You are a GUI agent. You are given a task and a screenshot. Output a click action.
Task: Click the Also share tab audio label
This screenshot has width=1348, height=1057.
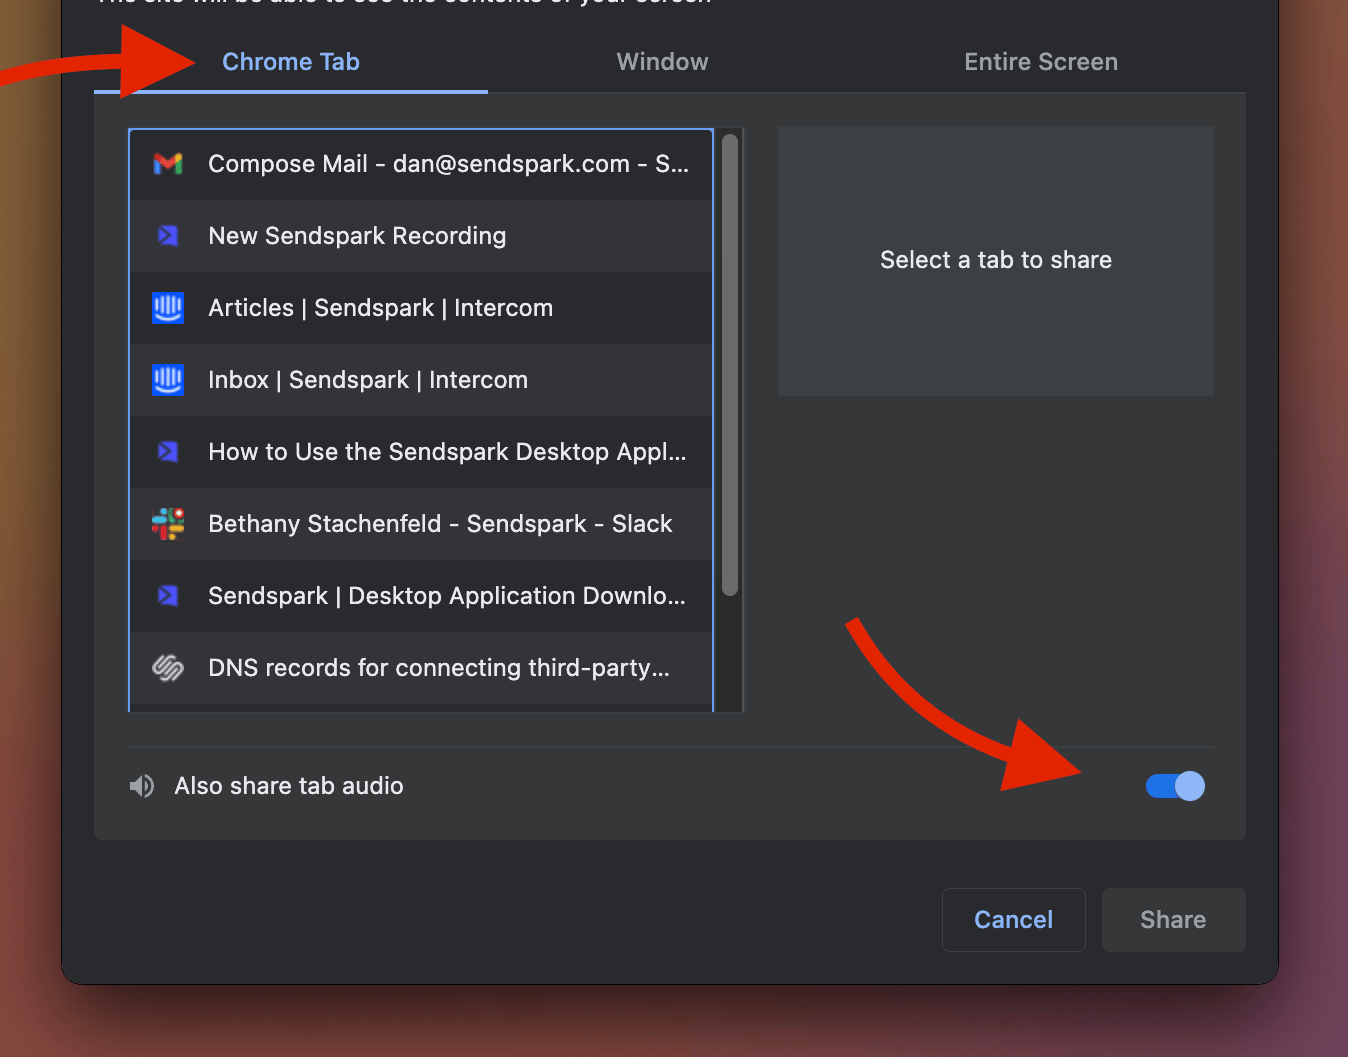[x=289, y=786]
